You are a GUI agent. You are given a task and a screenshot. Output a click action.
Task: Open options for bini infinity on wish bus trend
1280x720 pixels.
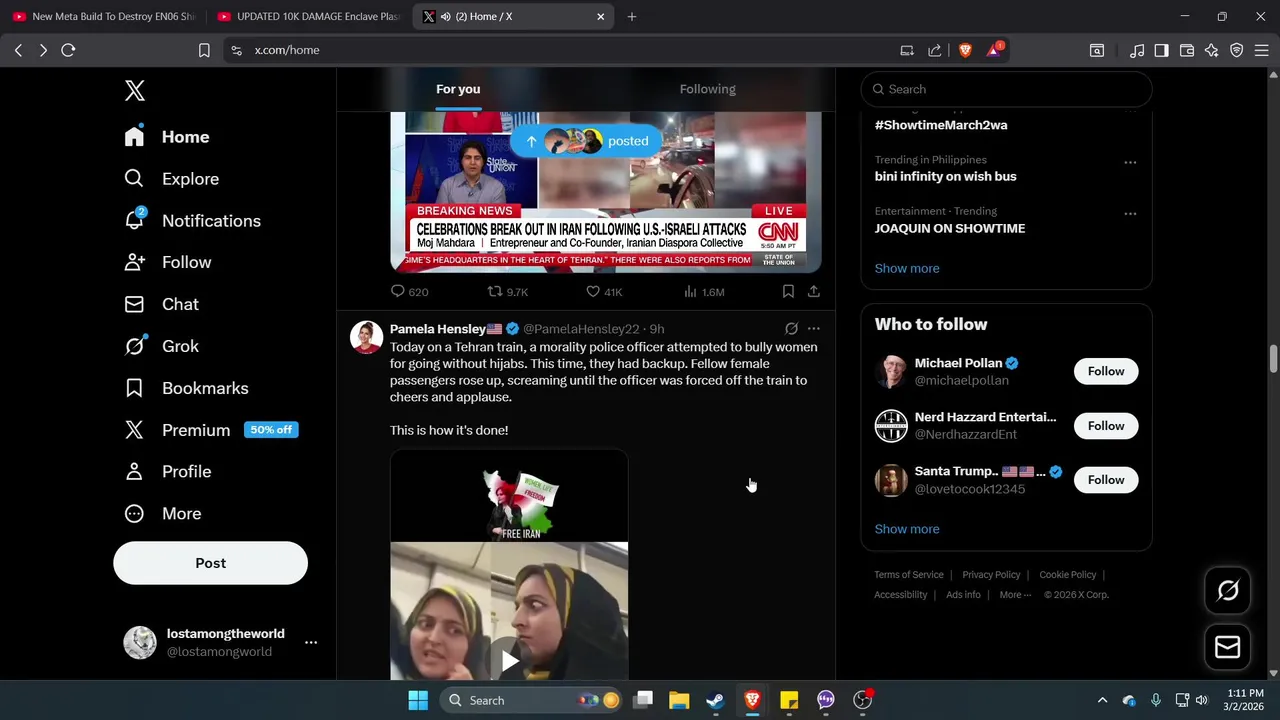click(x=1130, y=162)
